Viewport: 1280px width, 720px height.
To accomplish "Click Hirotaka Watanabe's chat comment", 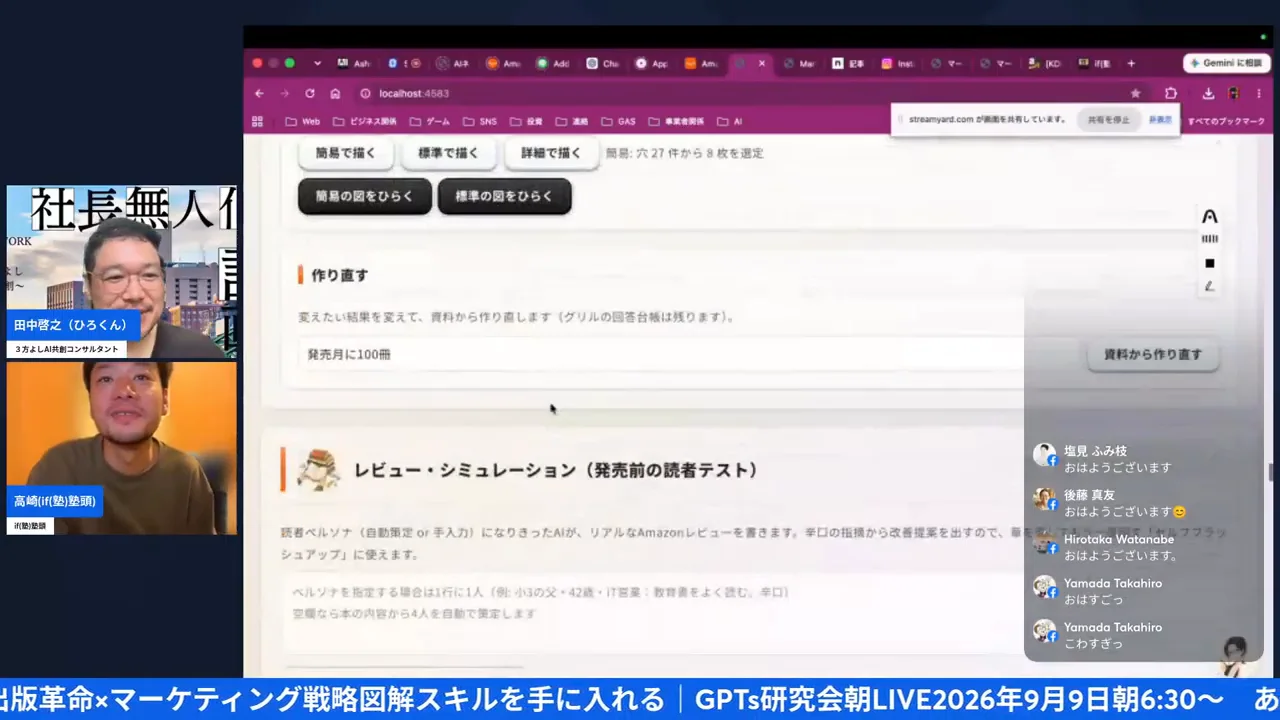I will (1121, 556).
